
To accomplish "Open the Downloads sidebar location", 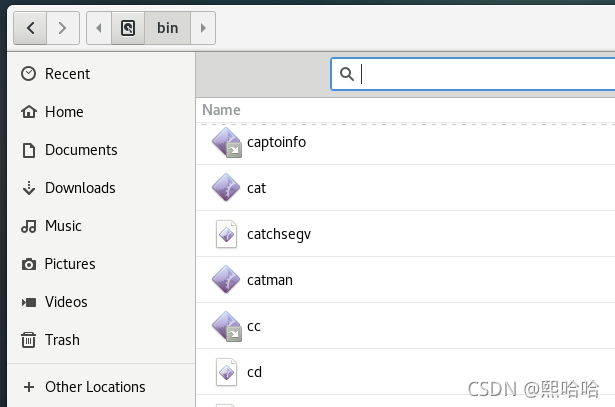I will point(80,188).
